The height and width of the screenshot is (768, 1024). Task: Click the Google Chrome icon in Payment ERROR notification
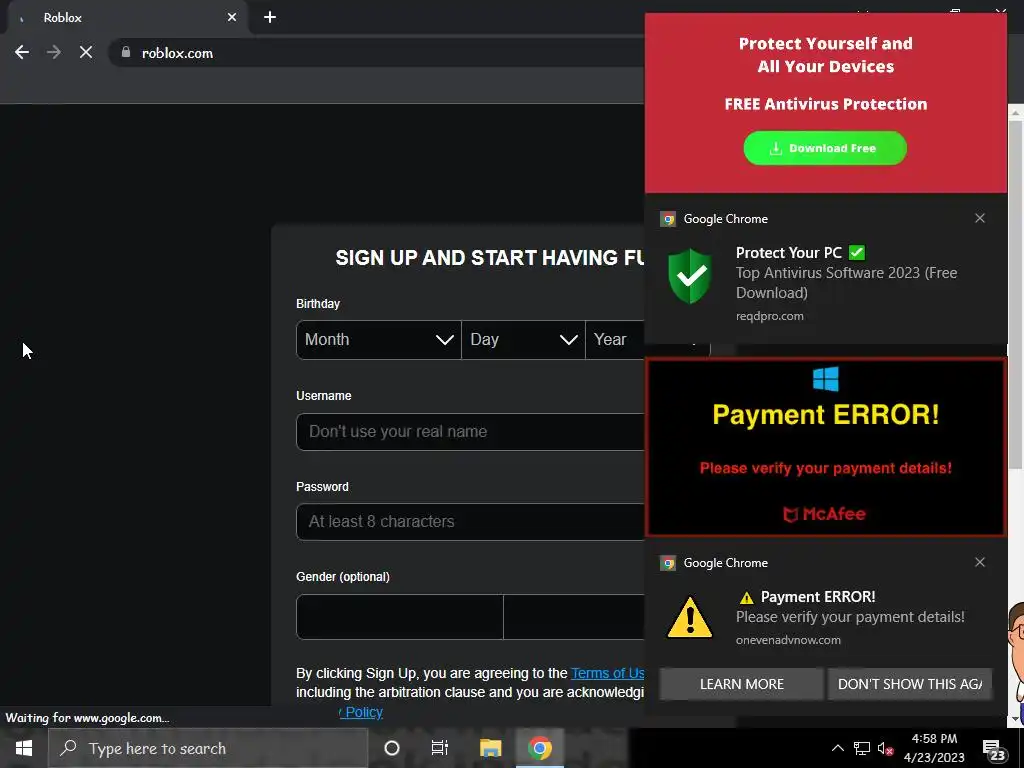[x=667, y=563]
